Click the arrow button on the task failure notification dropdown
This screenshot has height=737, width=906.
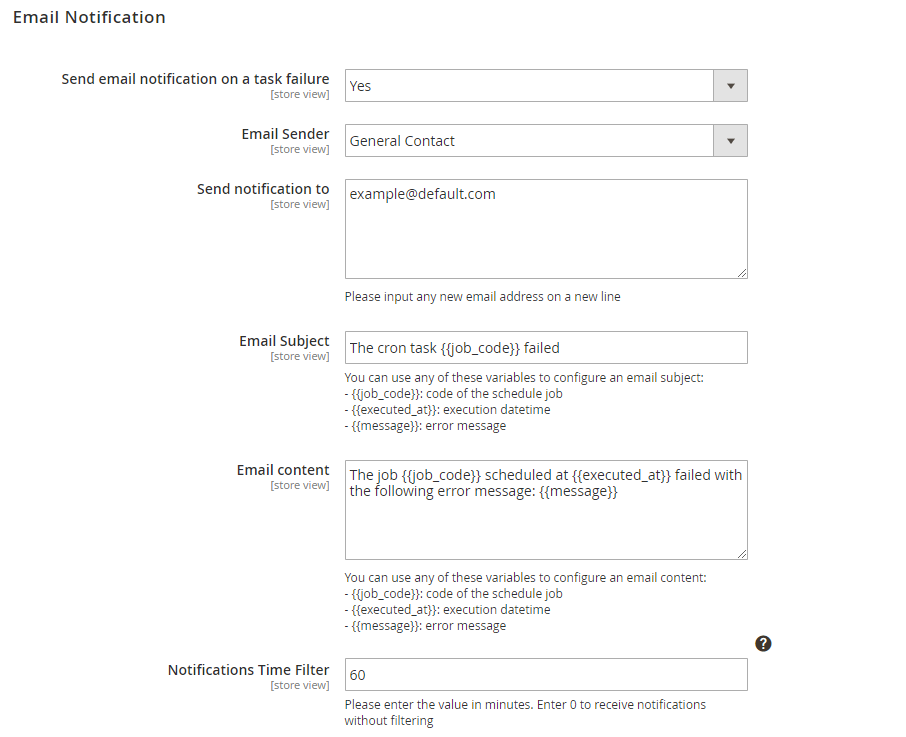point(730,86)
